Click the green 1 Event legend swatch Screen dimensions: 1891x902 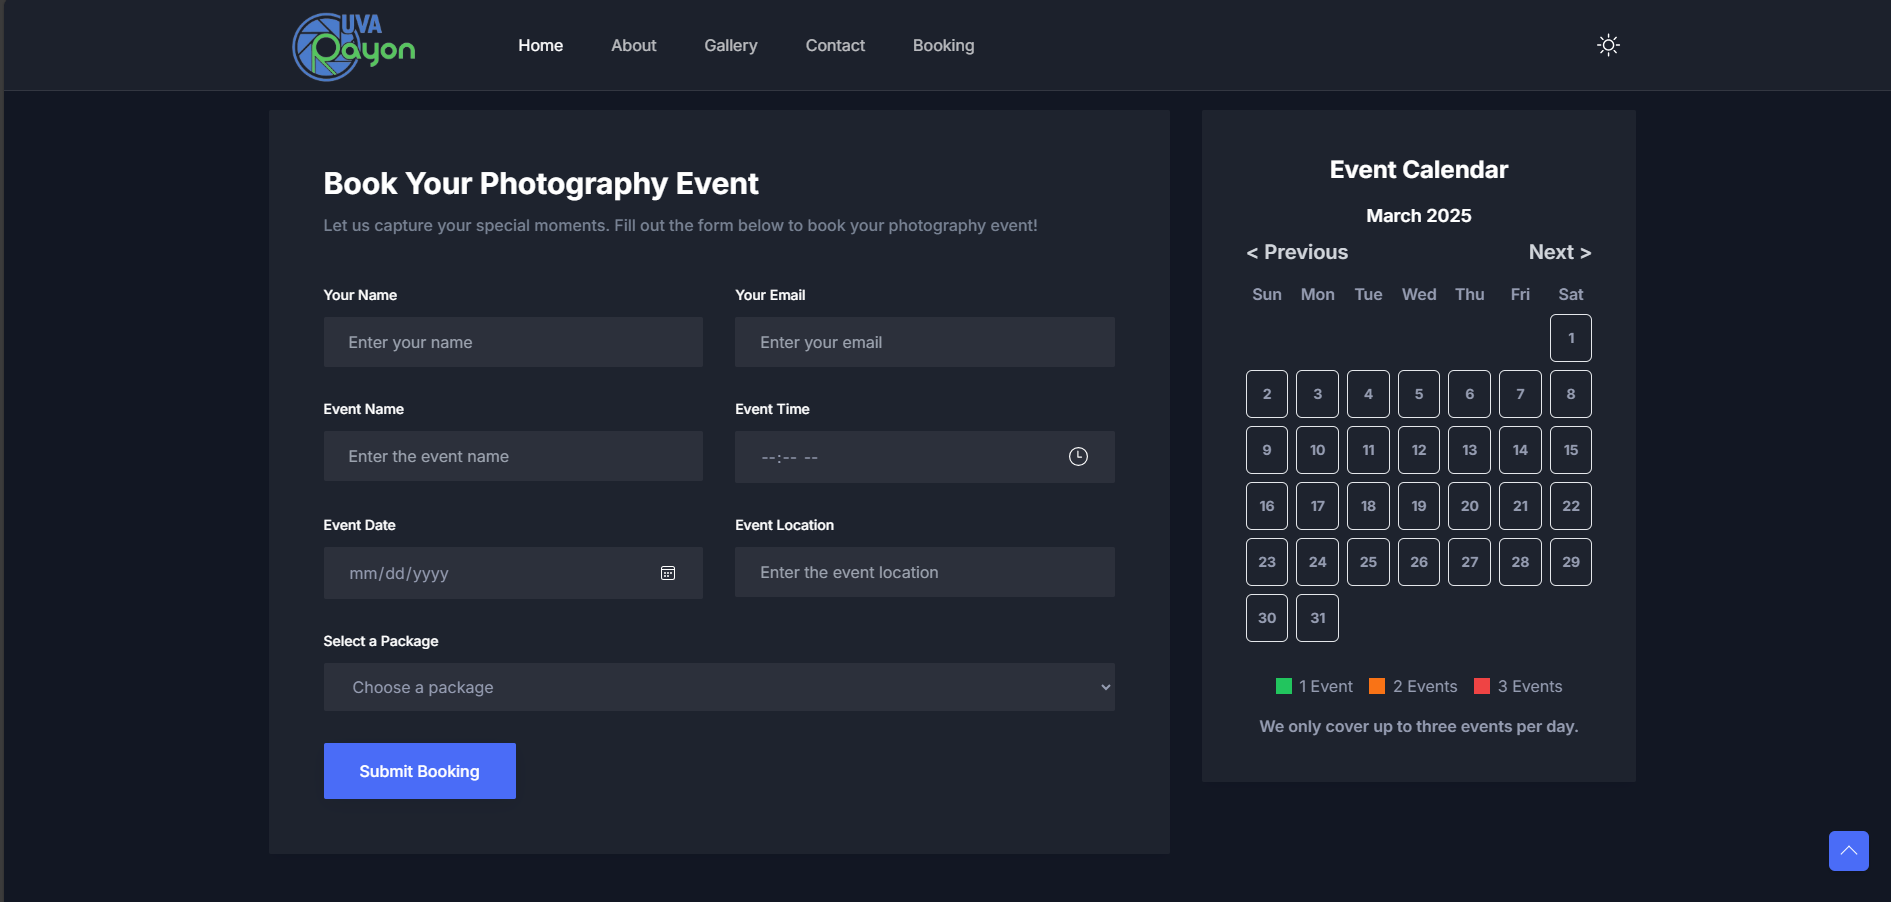(x=1283, y=686)
